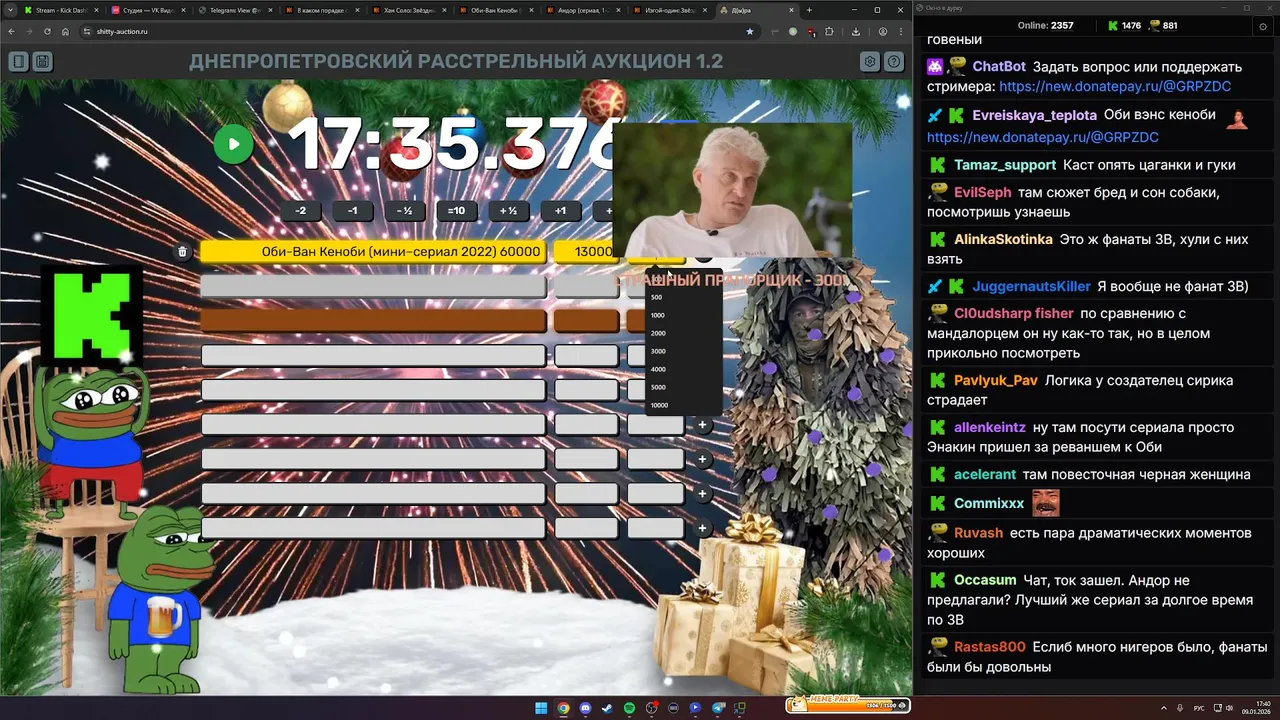This screenshot has height=720, width=1280.
Task: Click the +1 timer button
Action: pyautogui.click(x=560, y=211)
